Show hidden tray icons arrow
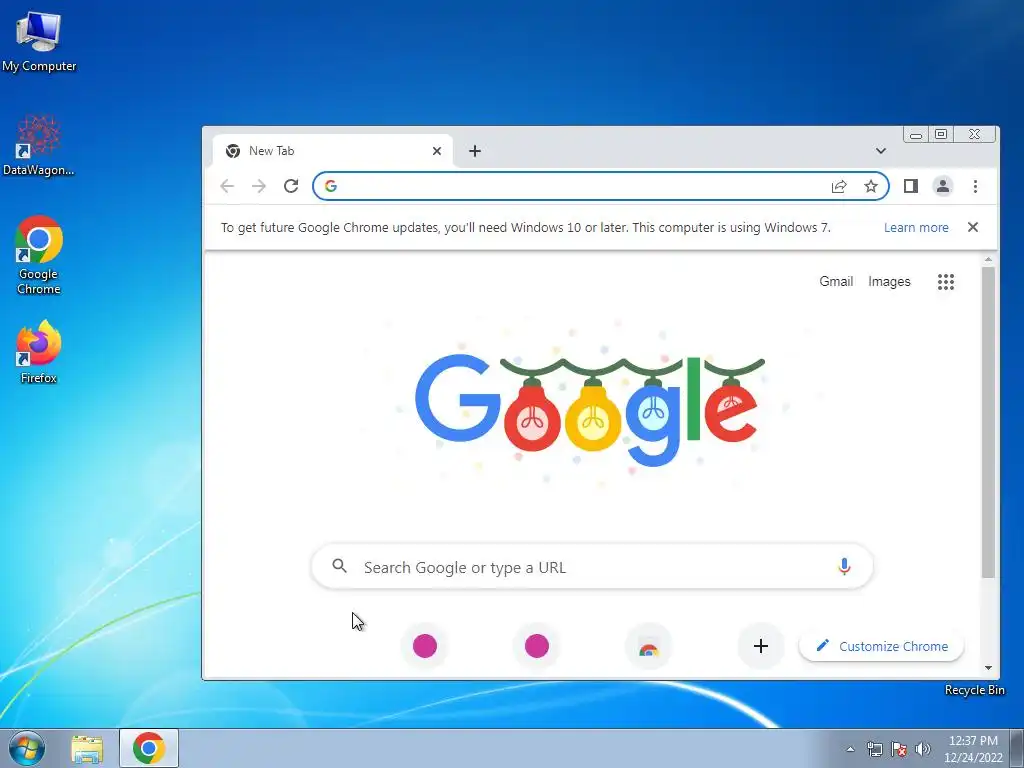The image size is (1024, 768). point(850,749)
